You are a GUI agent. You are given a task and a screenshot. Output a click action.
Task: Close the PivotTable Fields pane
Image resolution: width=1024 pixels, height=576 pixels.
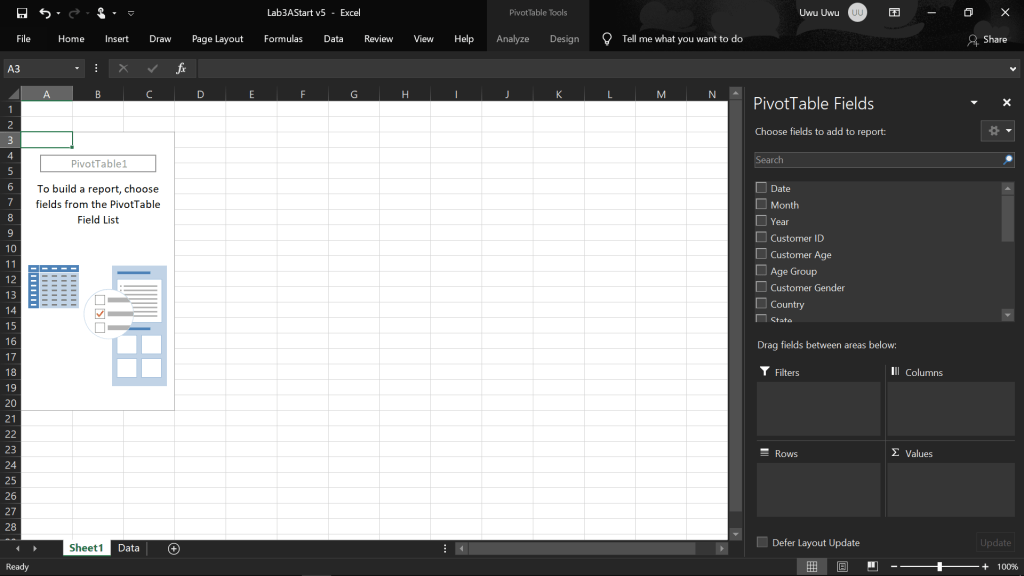click(1007, 103)
